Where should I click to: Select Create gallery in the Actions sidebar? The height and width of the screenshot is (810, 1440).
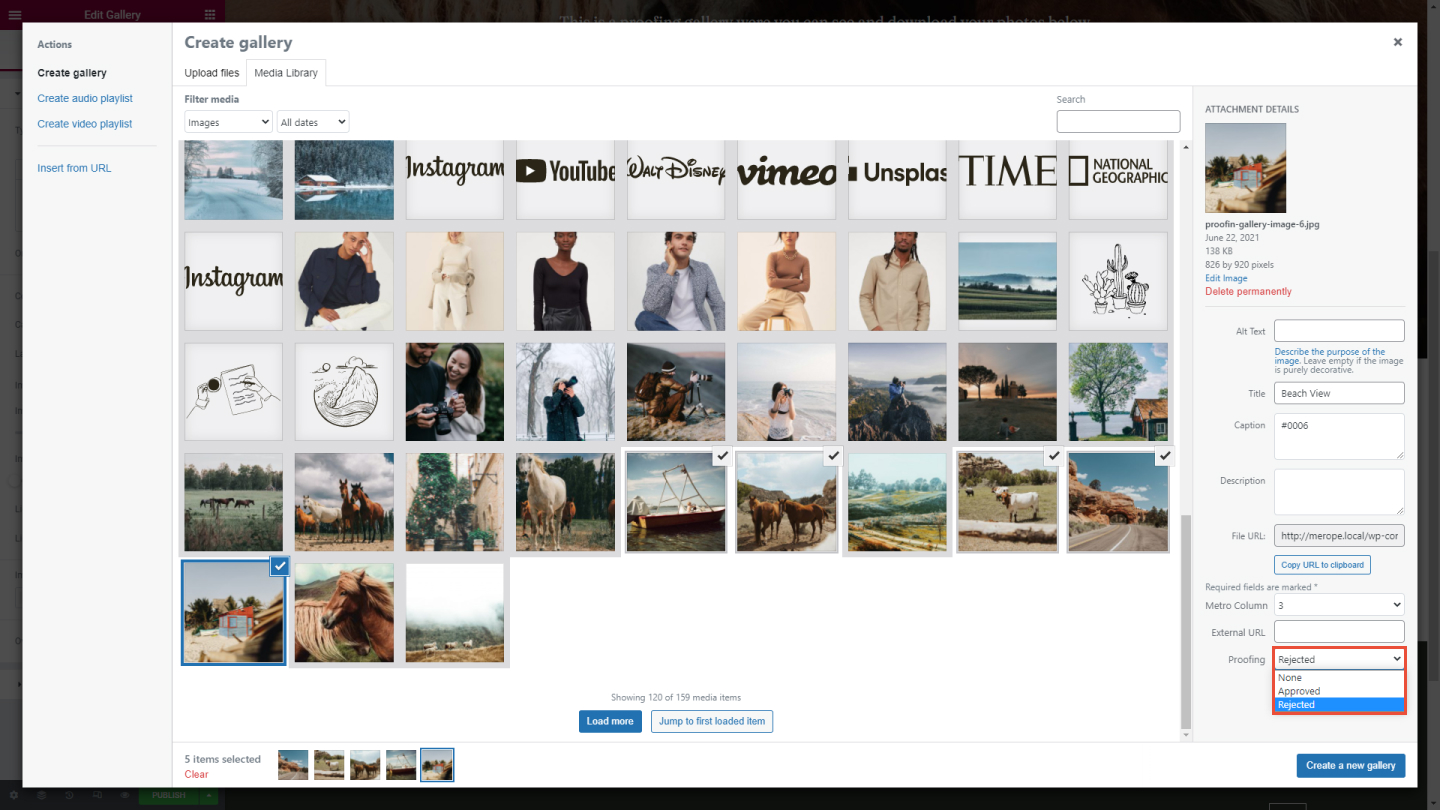click(x=72, y=73)
